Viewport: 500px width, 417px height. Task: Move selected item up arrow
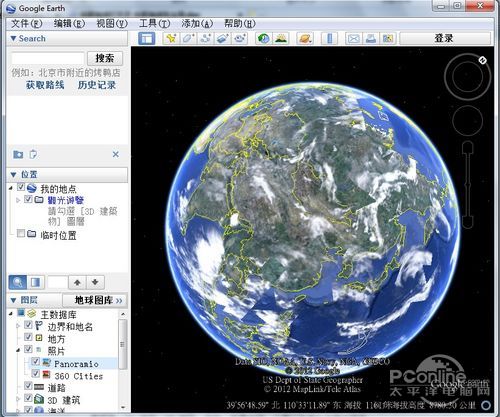pos(77,282)
